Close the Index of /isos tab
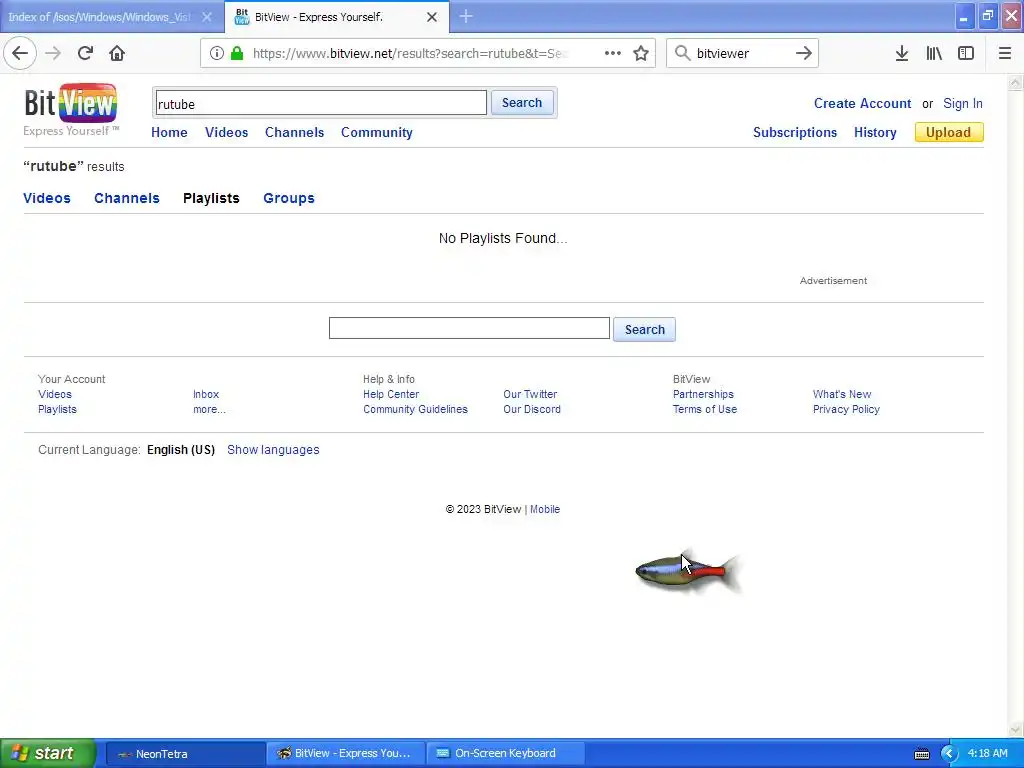Image resolution: width=1024 pixels, height=768 pixels. click(207, 17)
